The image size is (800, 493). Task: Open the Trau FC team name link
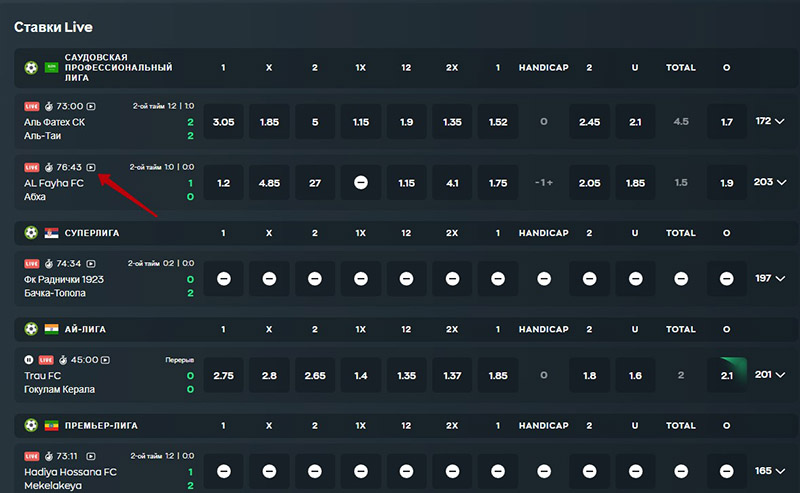pyautogui.click(x=43, y=375)
